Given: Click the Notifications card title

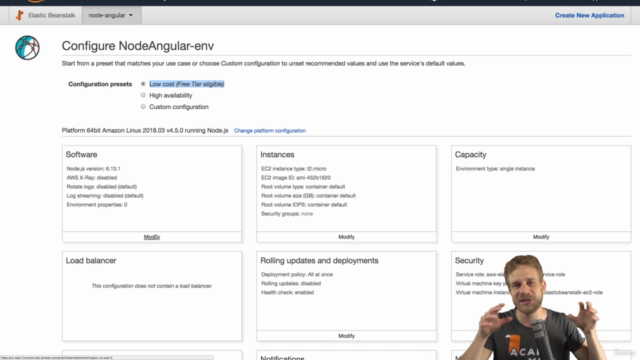Looking at the screenshot, I should click(x=282, y=358).
